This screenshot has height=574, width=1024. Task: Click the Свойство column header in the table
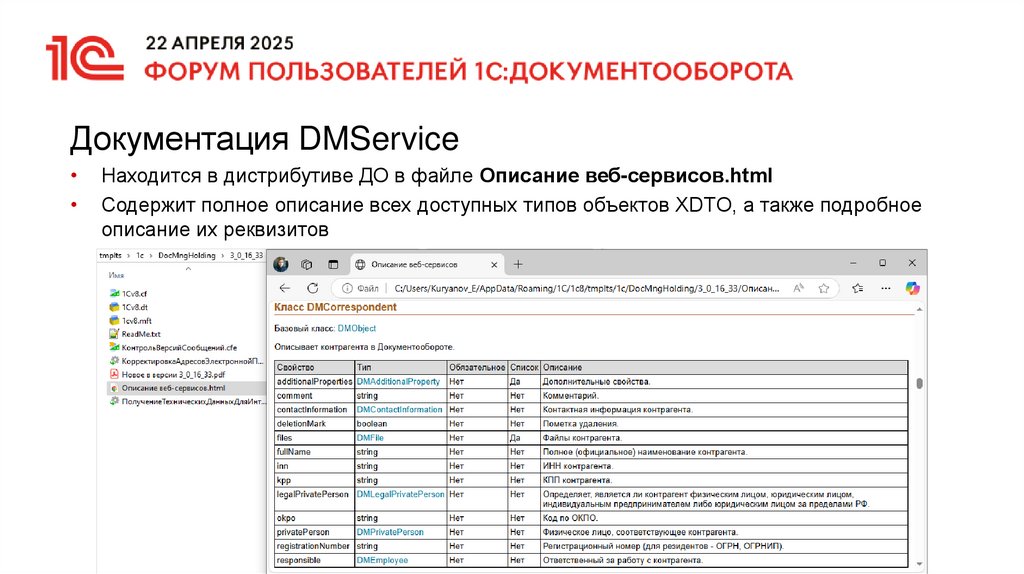pos(315,368)
